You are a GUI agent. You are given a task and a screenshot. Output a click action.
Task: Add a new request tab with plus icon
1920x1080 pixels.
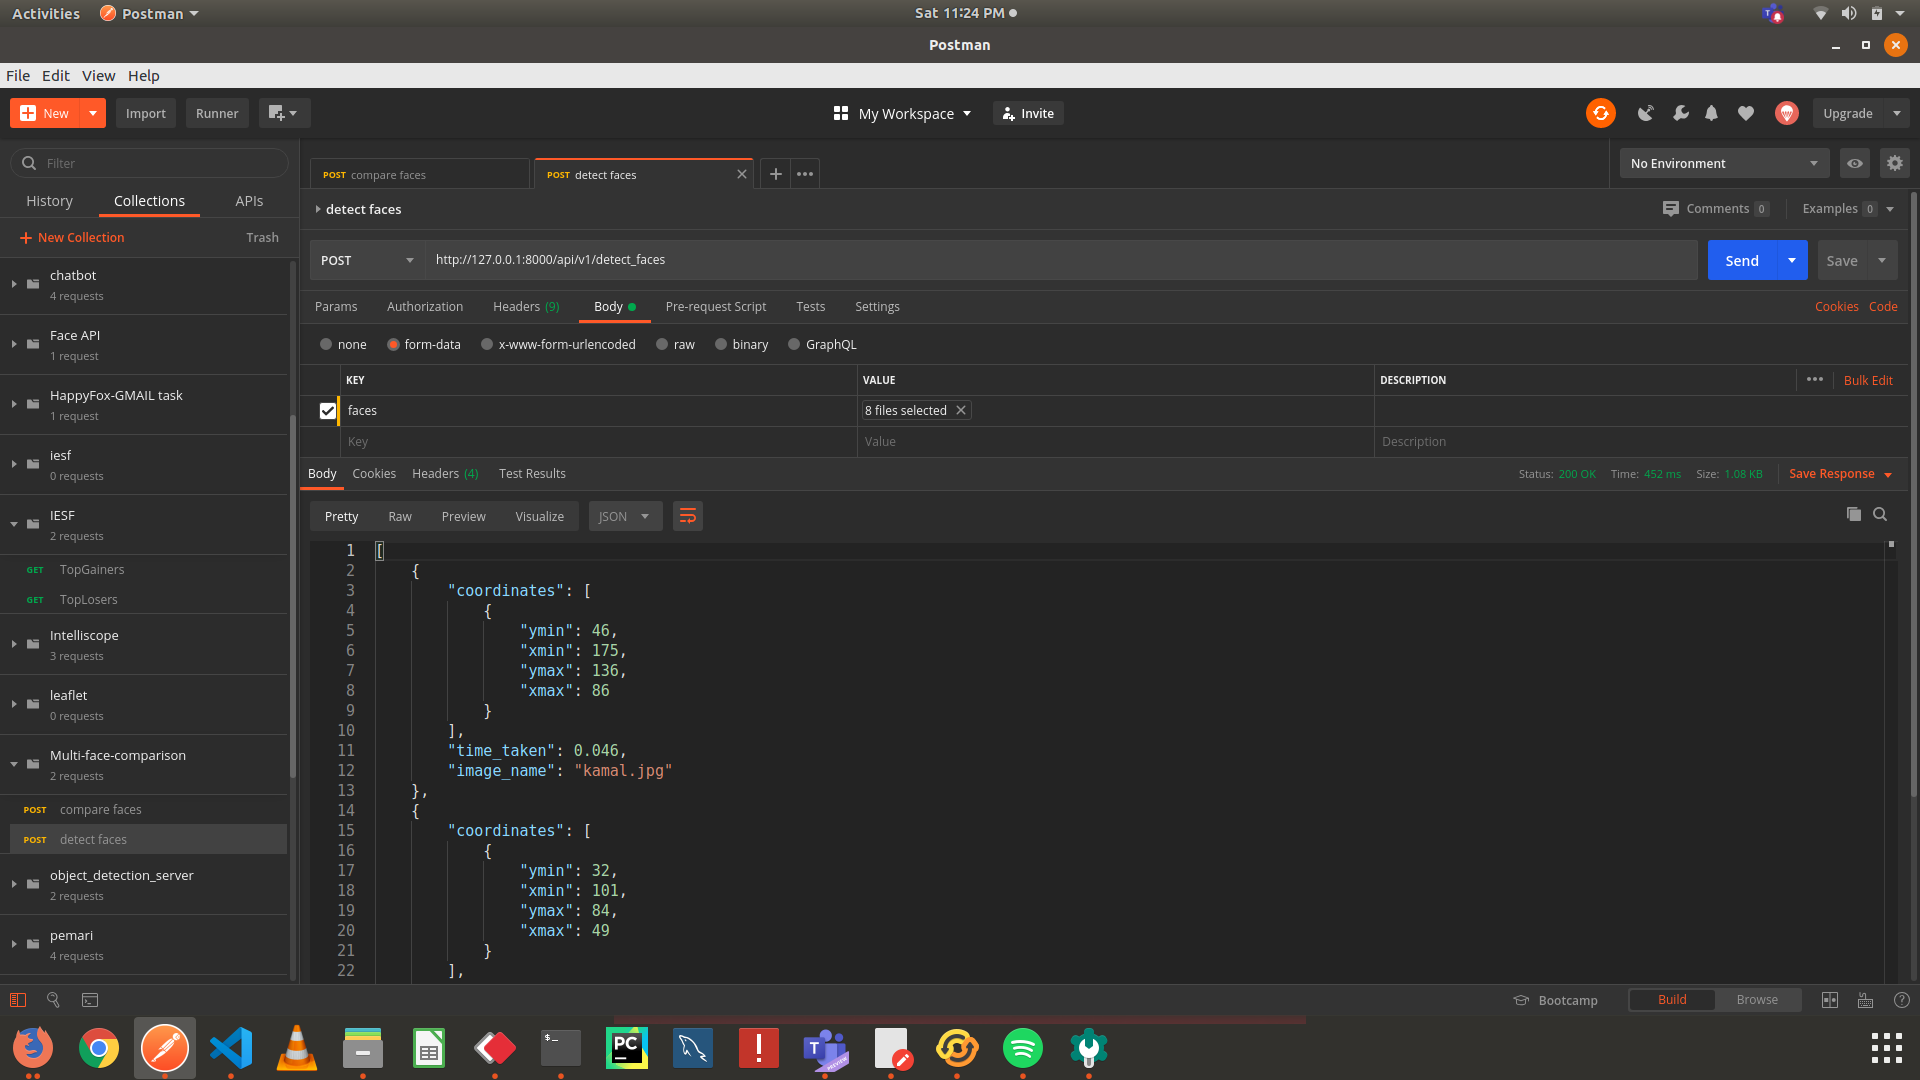coord(775,174)
